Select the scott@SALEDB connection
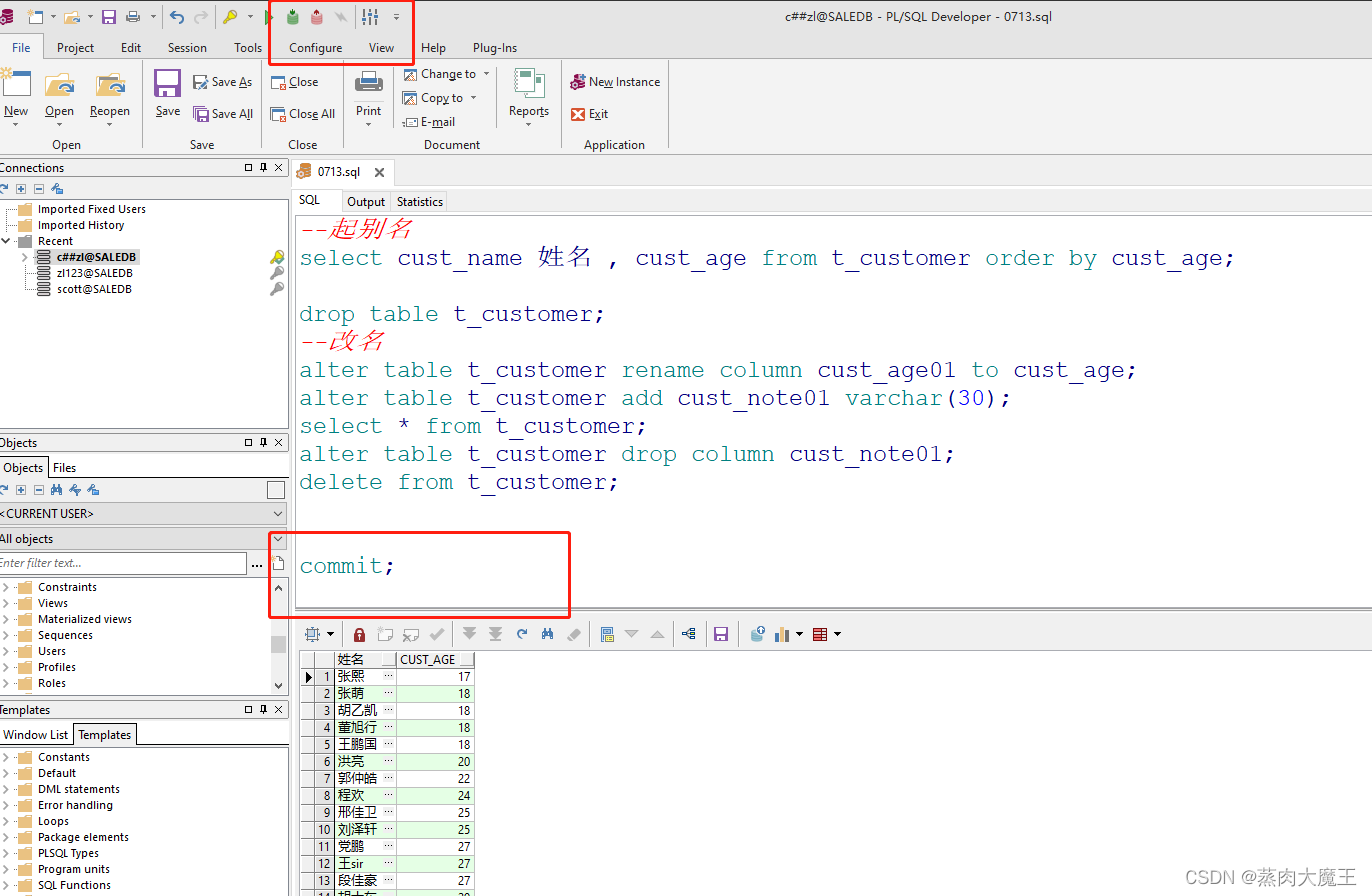Viewport: 1372px width, 896px height. (94, 289)
